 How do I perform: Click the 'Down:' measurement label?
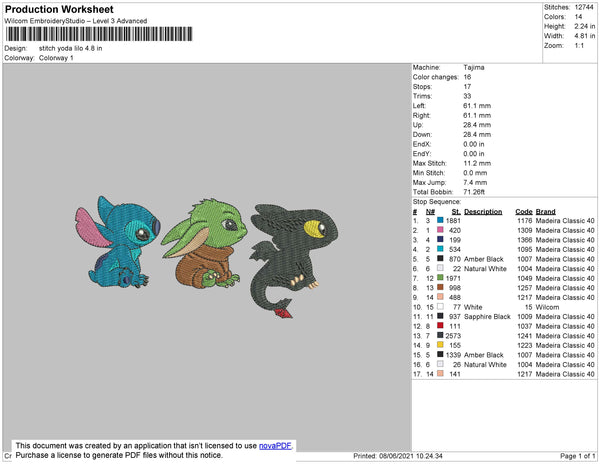[x=422, y=134]
